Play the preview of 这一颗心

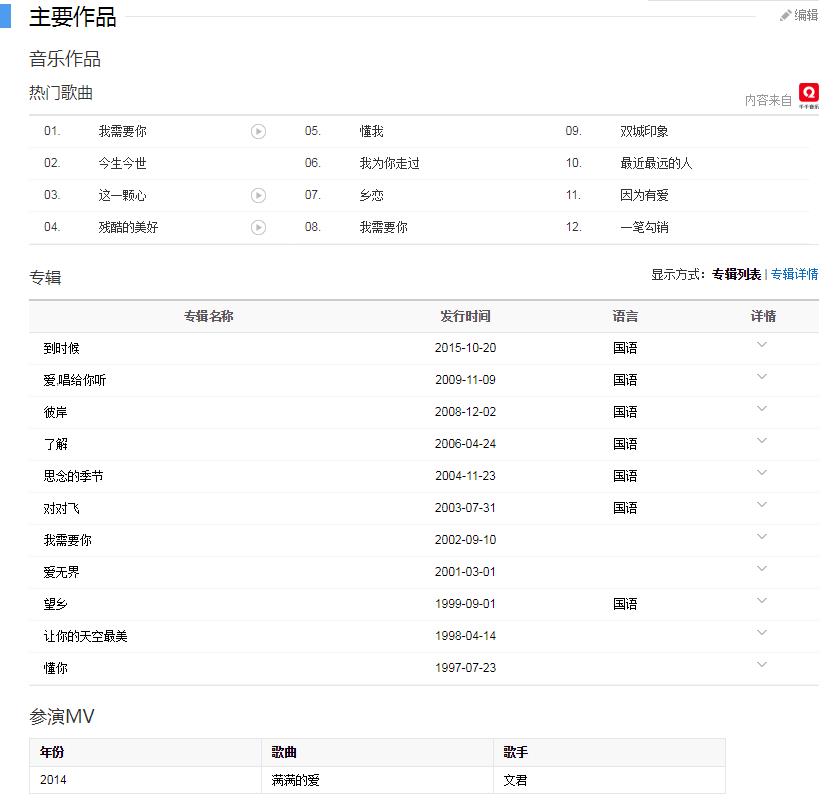coord(256,195)
